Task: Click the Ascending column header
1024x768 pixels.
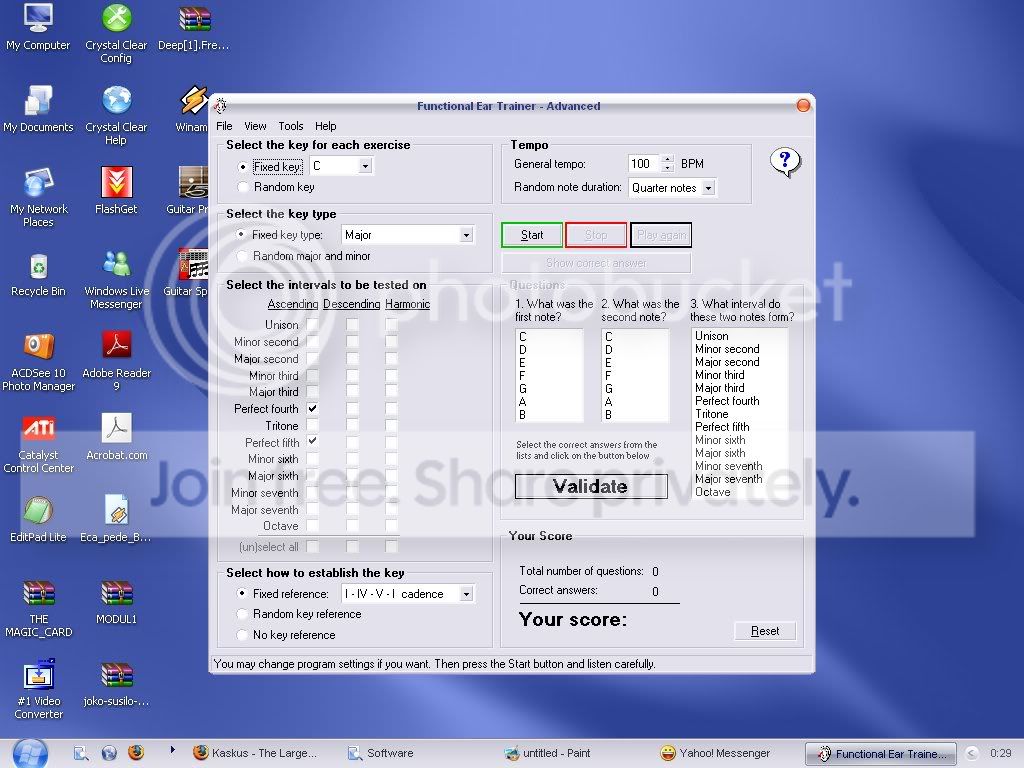Action: pyautogui.click(x=293, y=304)
